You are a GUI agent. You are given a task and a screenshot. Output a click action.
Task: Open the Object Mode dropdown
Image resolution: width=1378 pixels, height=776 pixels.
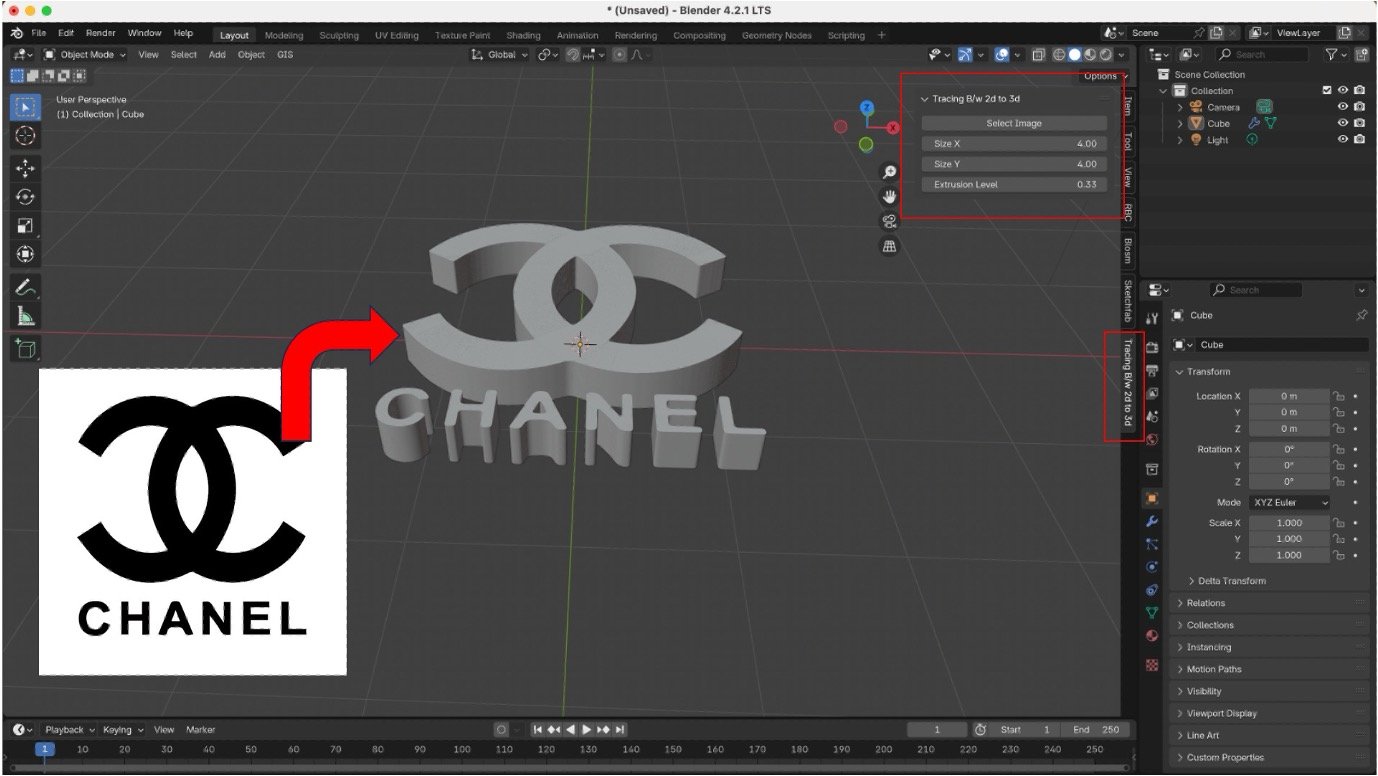(85, 55)
